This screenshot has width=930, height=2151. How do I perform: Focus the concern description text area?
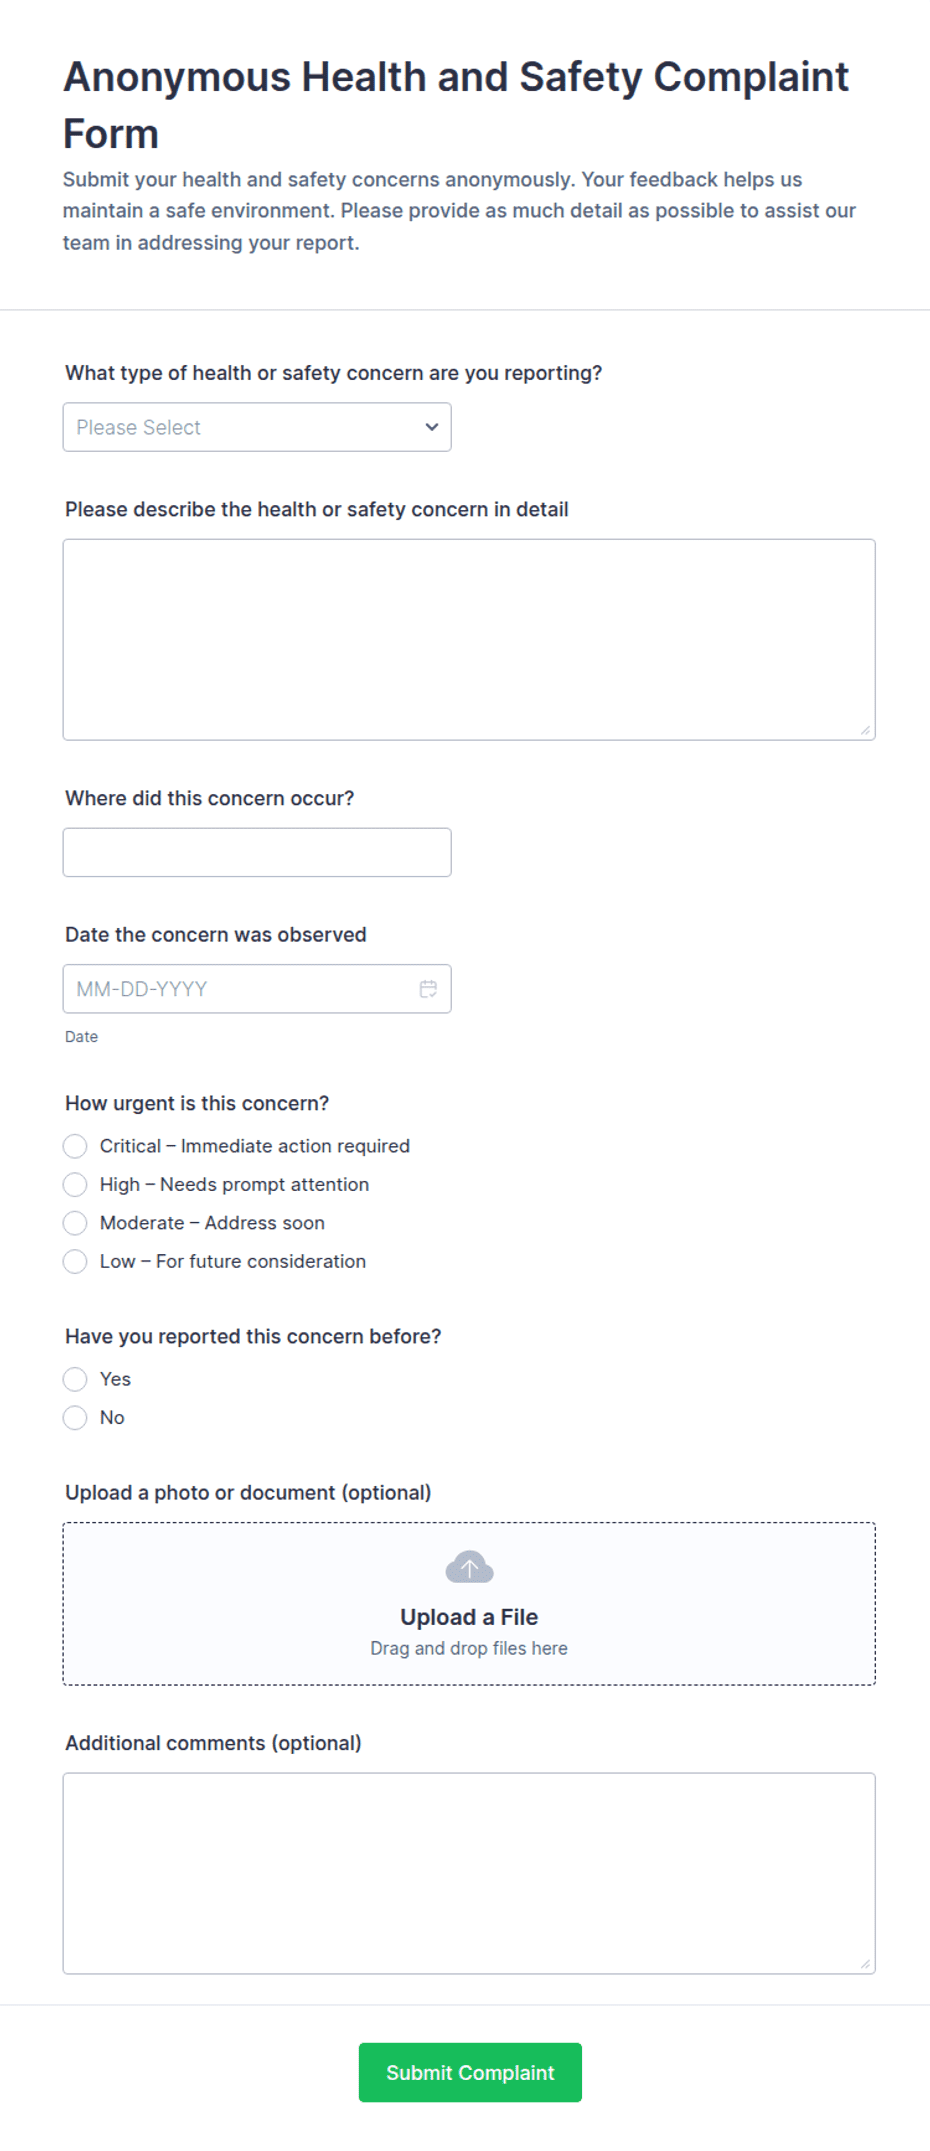[x=469, y=640]
